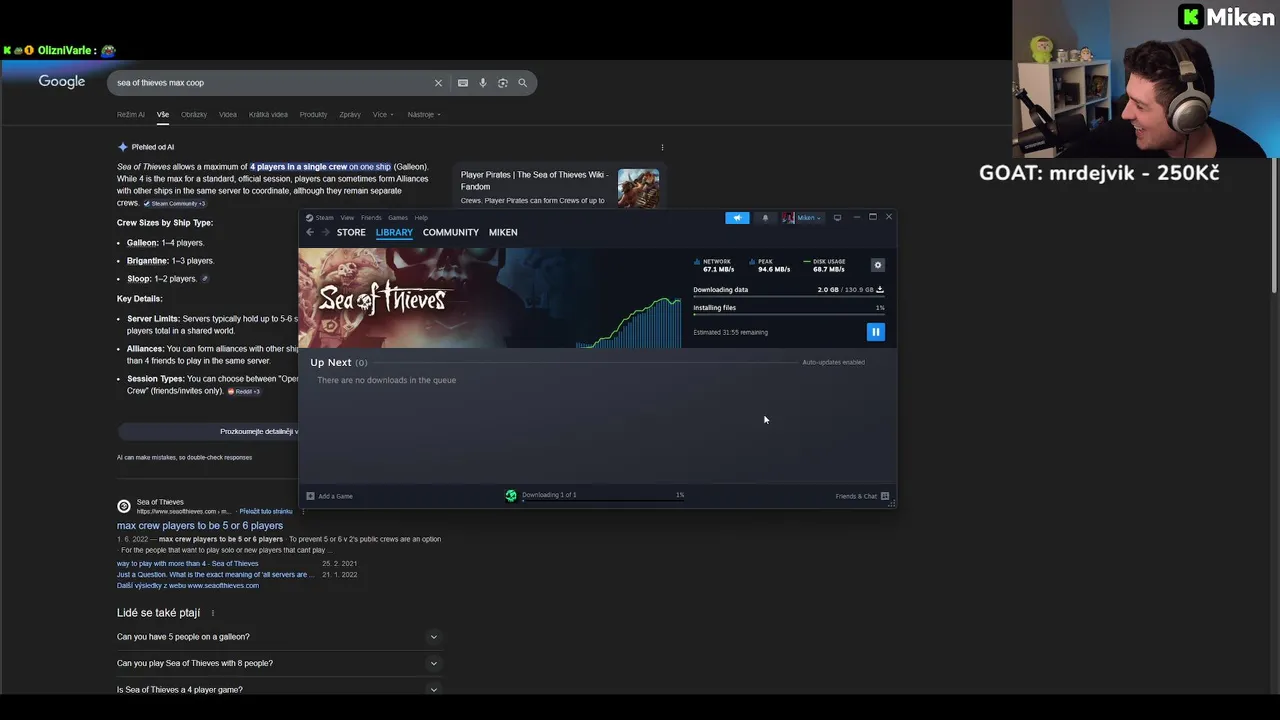This screenshot has height=720, width=1280.
Task: Expand the Více dropdown in Google tabs
Action: coord(383,114)
